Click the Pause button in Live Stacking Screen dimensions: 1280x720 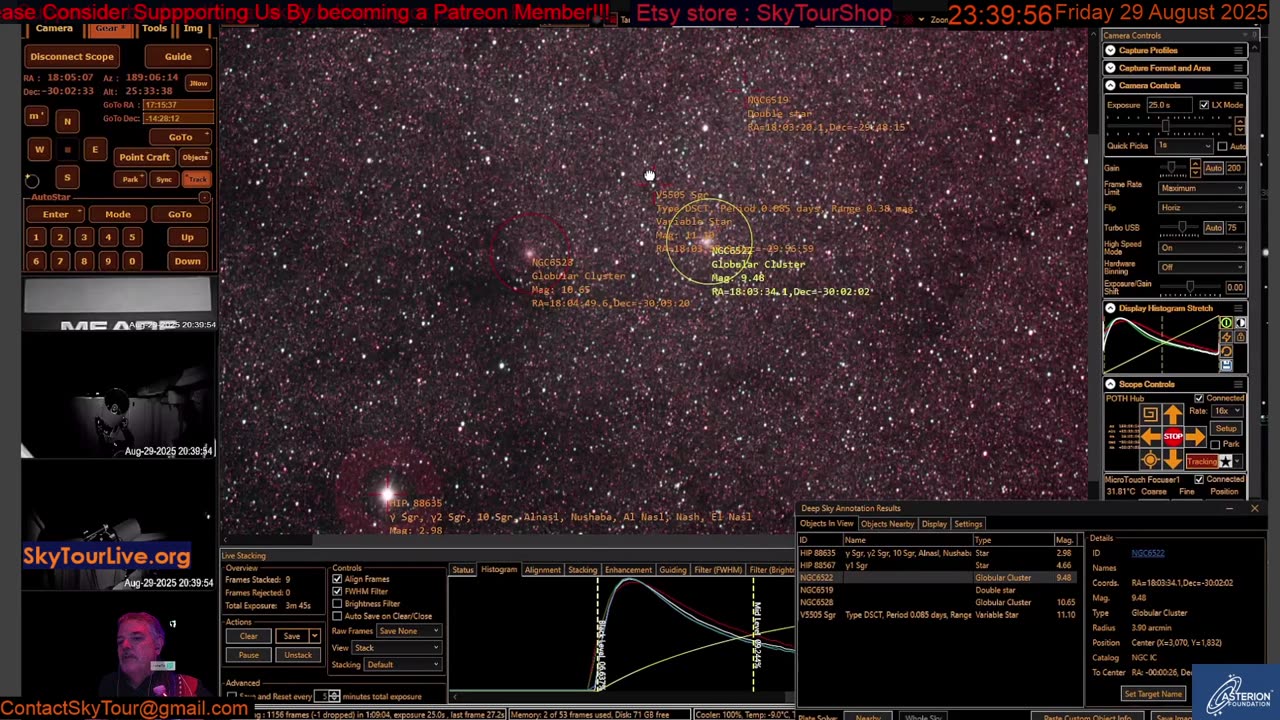[x=248, y=655]
